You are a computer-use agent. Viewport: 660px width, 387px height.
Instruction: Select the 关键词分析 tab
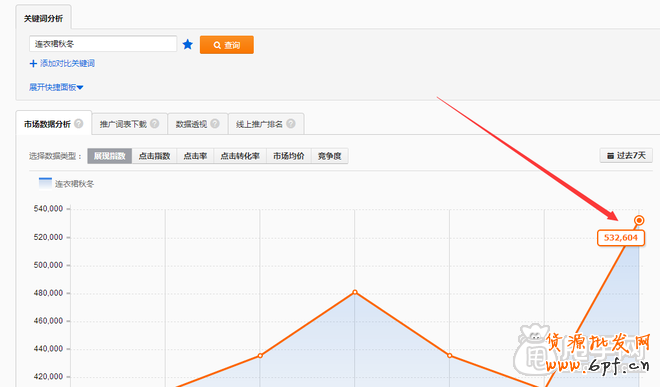click(43, 18)
